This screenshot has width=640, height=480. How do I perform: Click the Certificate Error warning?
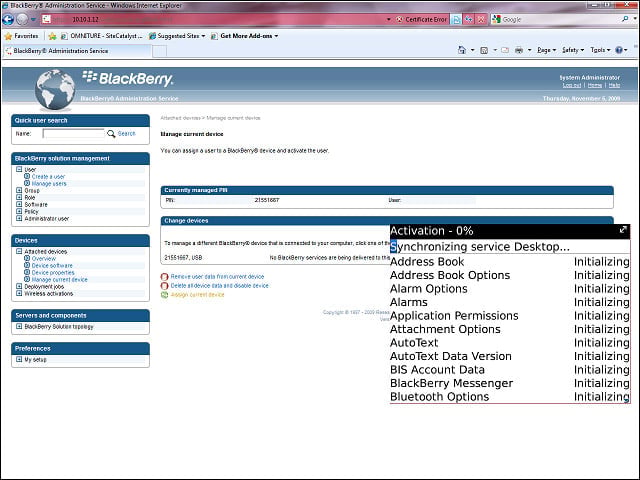point(422,19)
